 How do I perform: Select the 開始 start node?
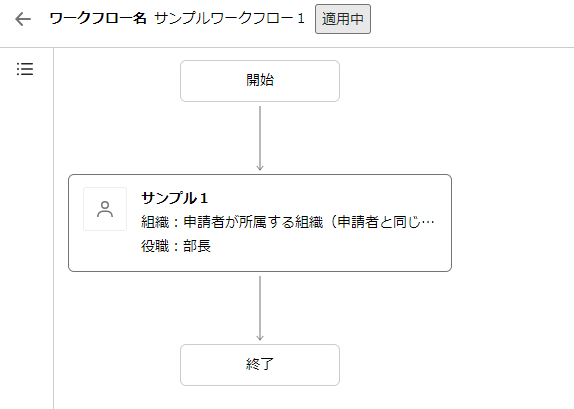click(x=260, y=81)
